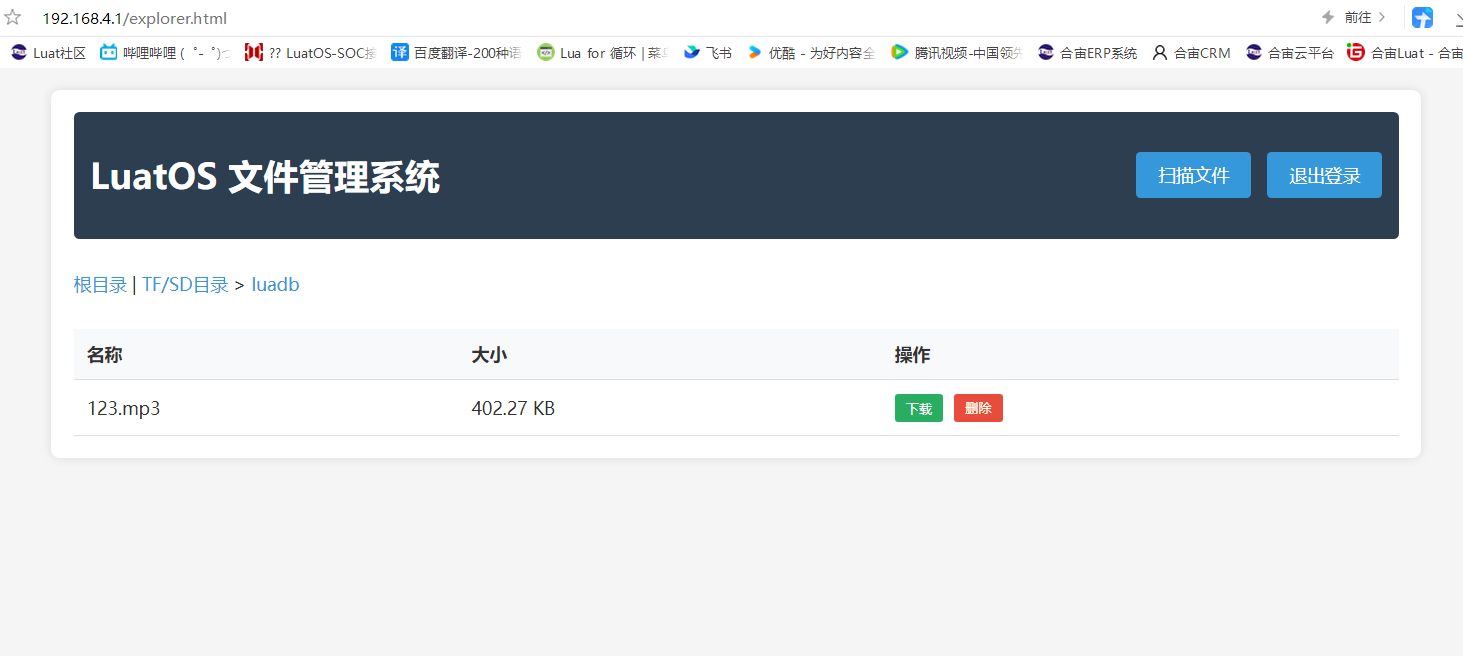Click the 操作 column header

(912, 355)
